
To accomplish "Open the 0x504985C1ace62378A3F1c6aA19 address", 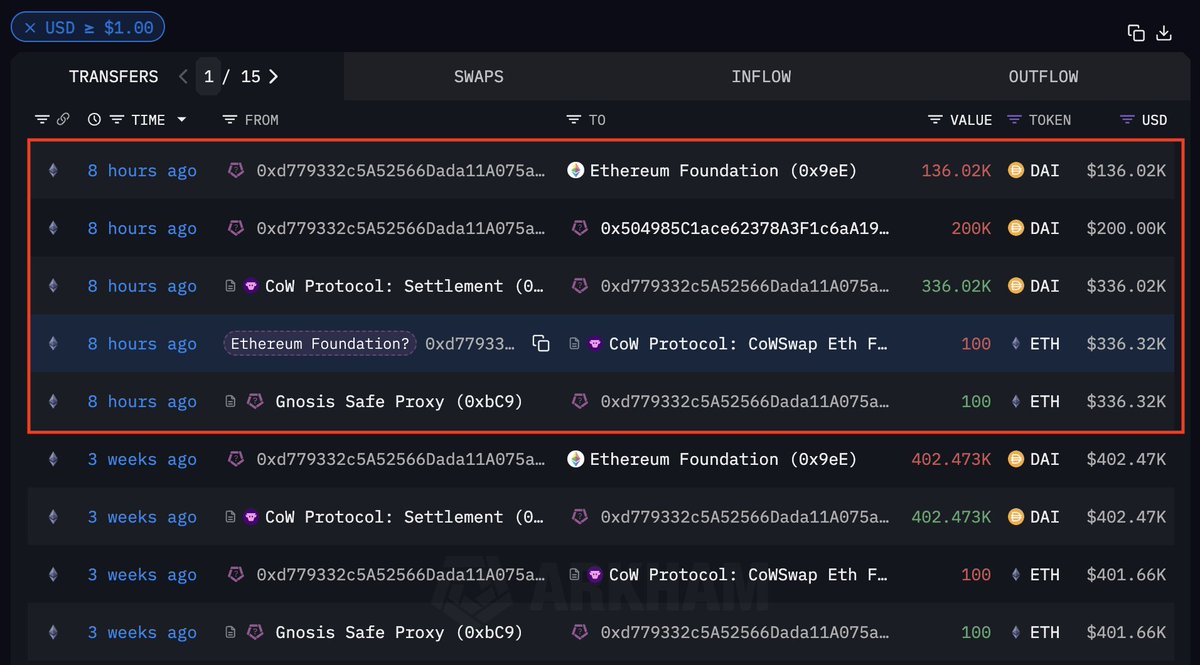I will point(745,229).
